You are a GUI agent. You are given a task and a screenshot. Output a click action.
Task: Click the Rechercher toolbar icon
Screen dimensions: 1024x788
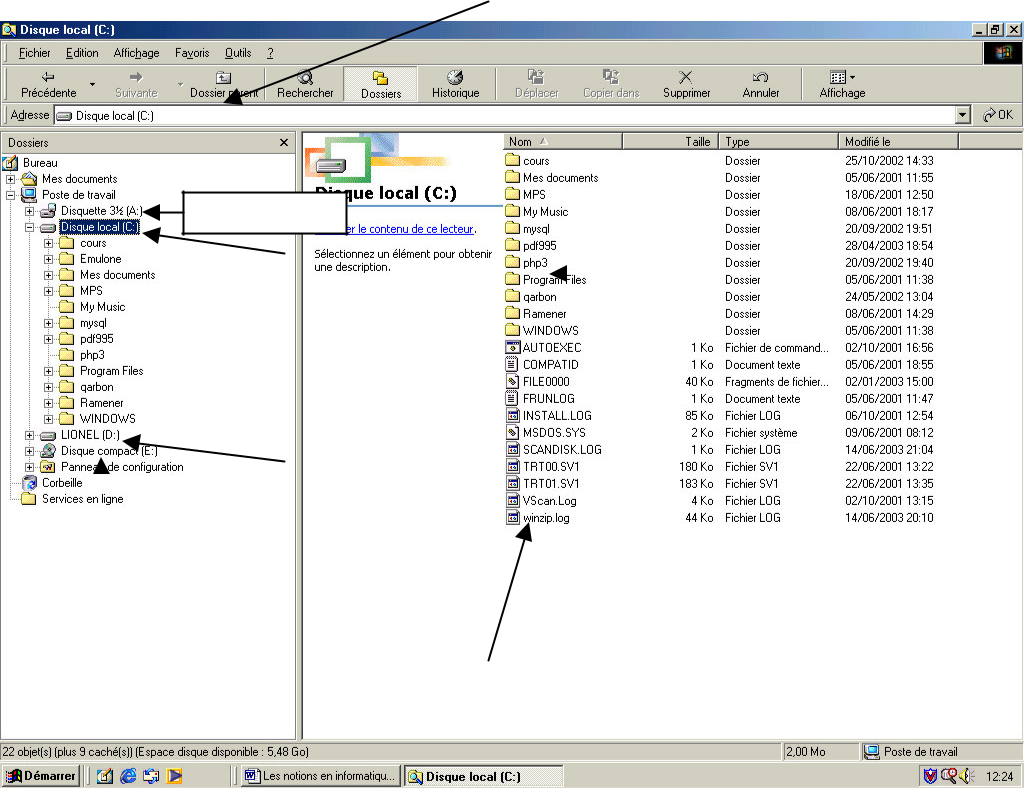[x=305, y=83]
